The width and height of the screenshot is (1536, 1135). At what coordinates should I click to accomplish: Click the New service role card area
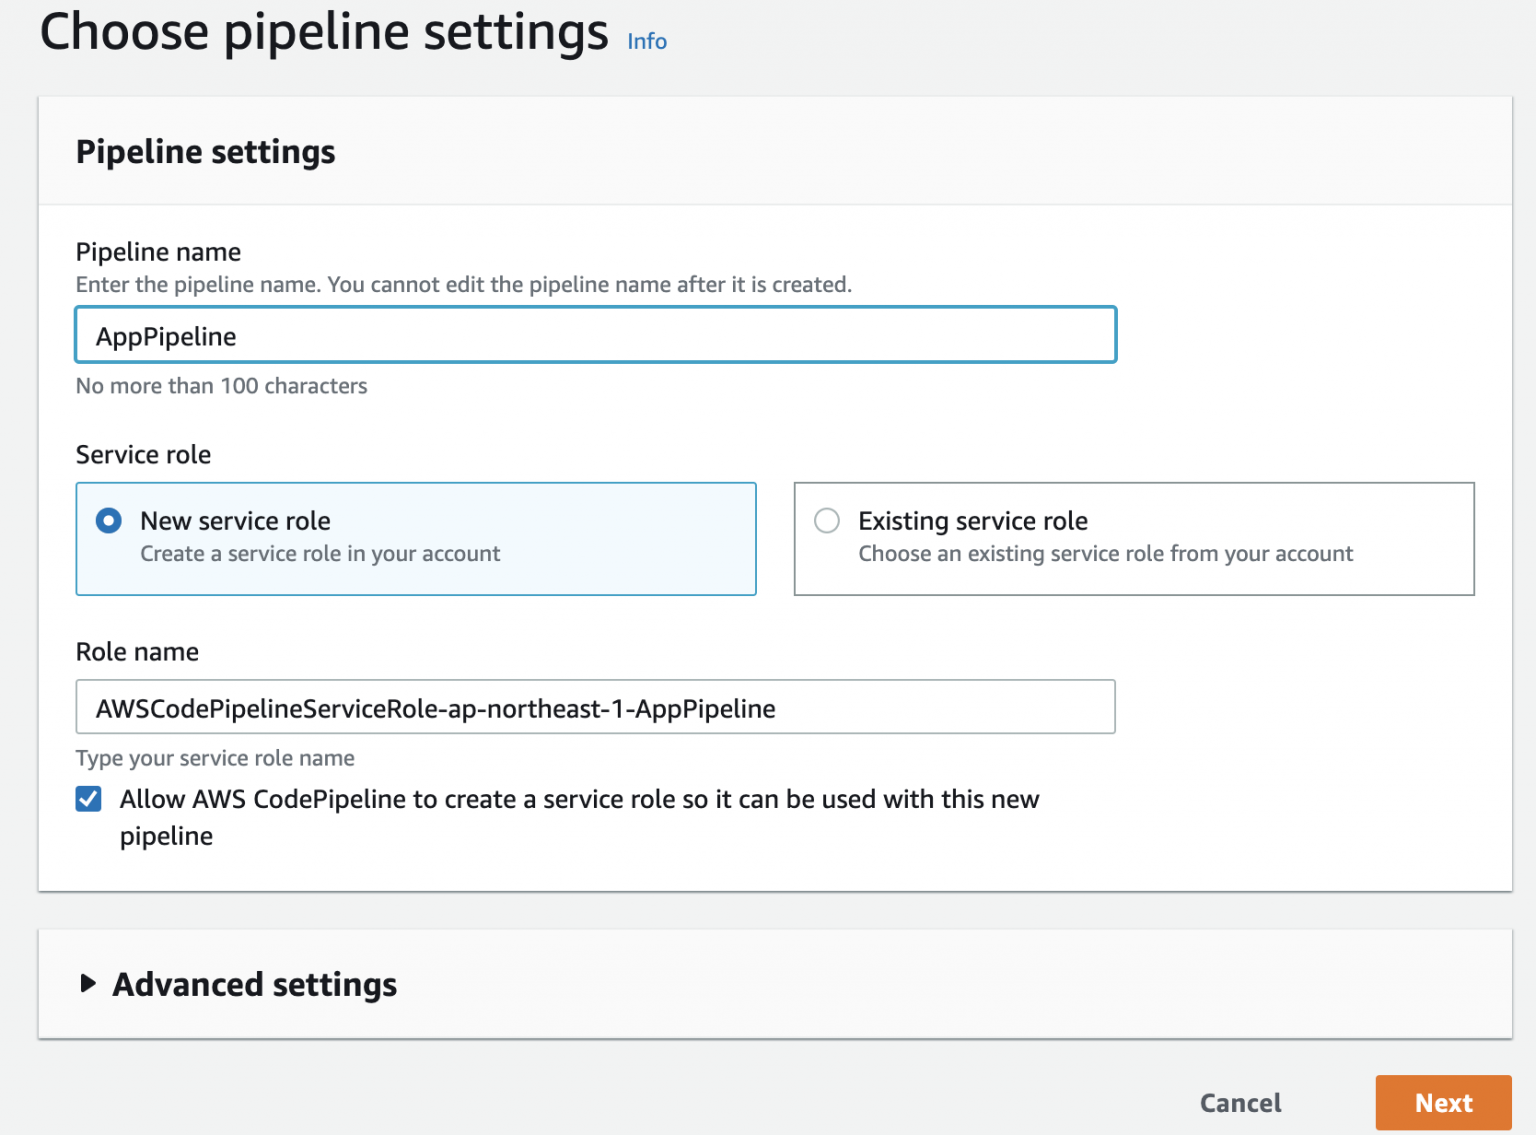click(416, 539)
